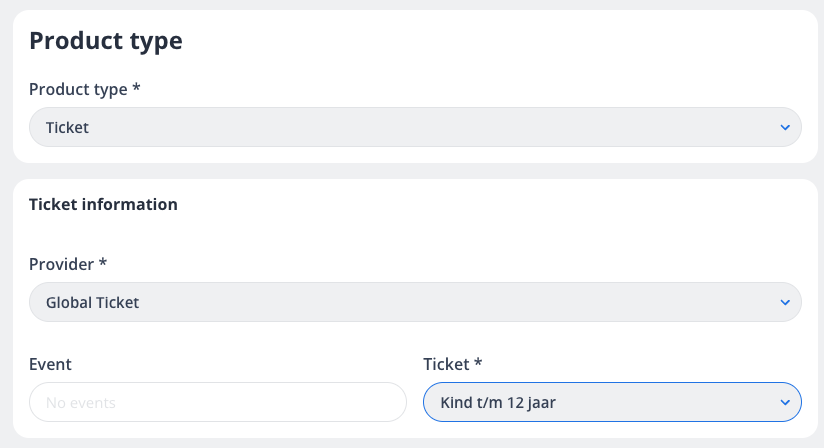
Task: Click the 'Ticket information' section heading
Action: [x=103, y=204]
